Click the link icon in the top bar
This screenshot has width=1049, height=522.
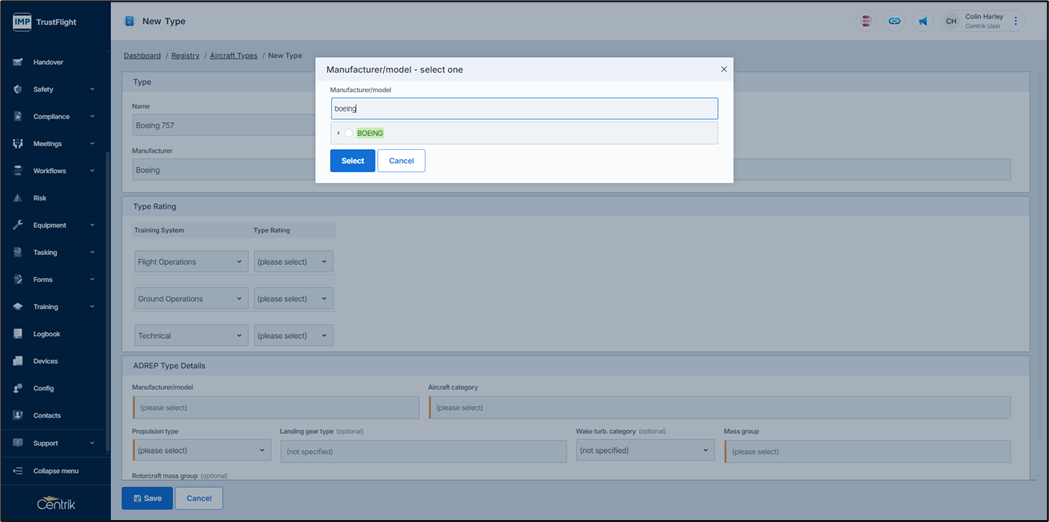coord(894,21)
